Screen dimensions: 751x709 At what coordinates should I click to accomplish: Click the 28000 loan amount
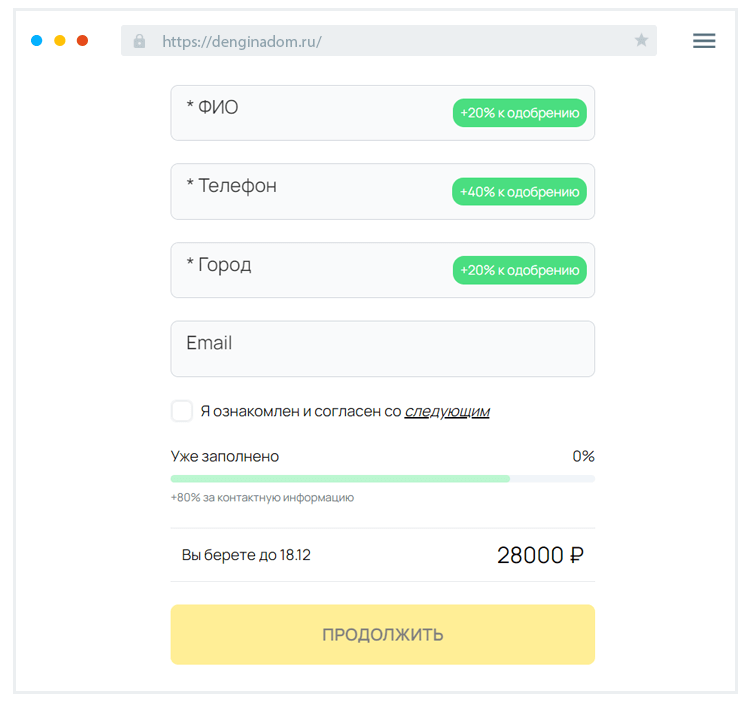tap(530, 556)
